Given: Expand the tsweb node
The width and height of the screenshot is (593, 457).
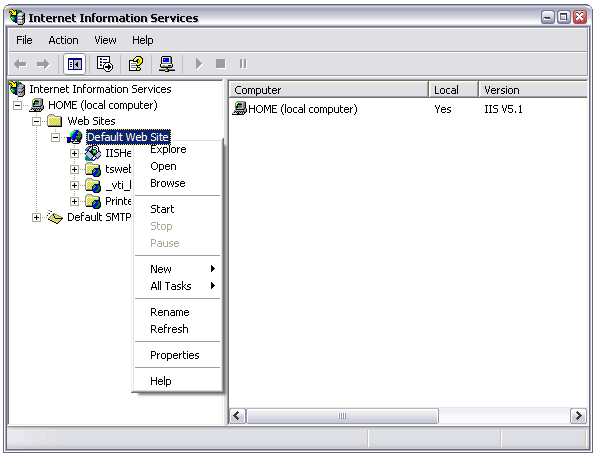Looking at the screenshot, I should point(74,169).
